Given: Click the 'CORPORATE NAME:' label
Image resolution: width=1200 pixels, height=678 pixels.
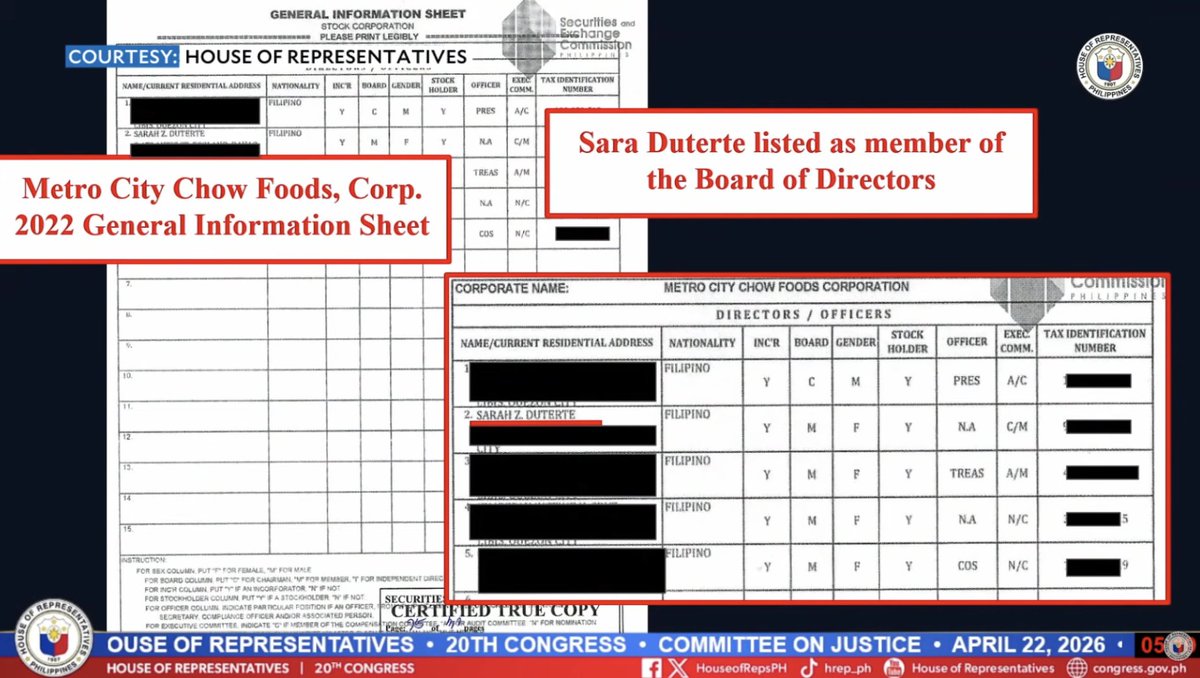Looking at the screenshot, I should coord(512,288).
